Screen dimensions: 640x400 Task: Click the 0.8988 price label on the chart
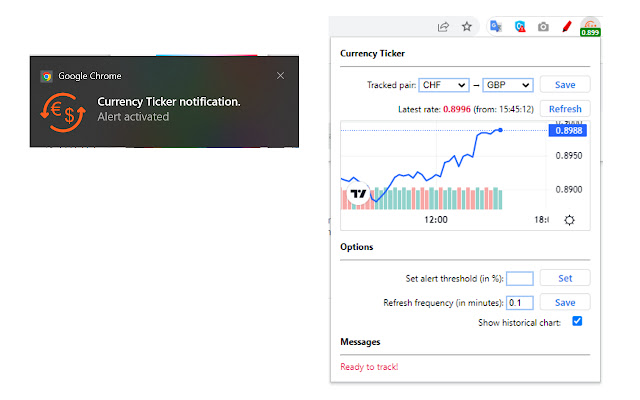click(x=568, y=131)
